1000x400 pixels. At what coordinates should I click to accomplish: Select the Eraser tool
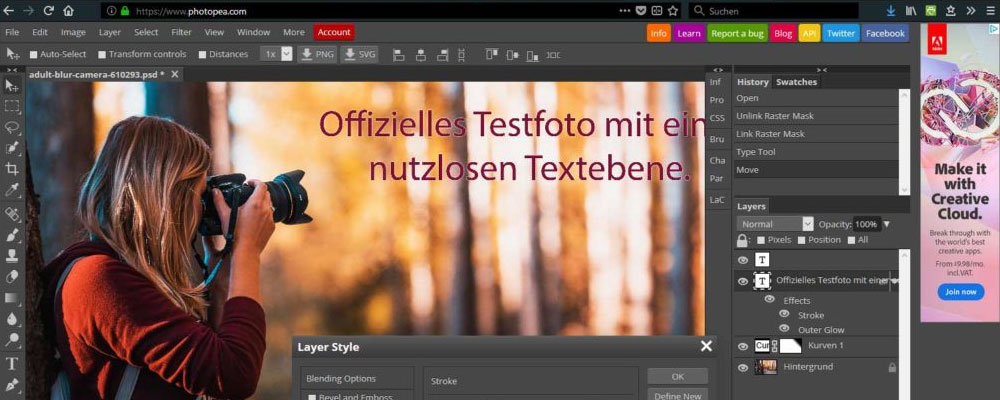tap(12, 277)
